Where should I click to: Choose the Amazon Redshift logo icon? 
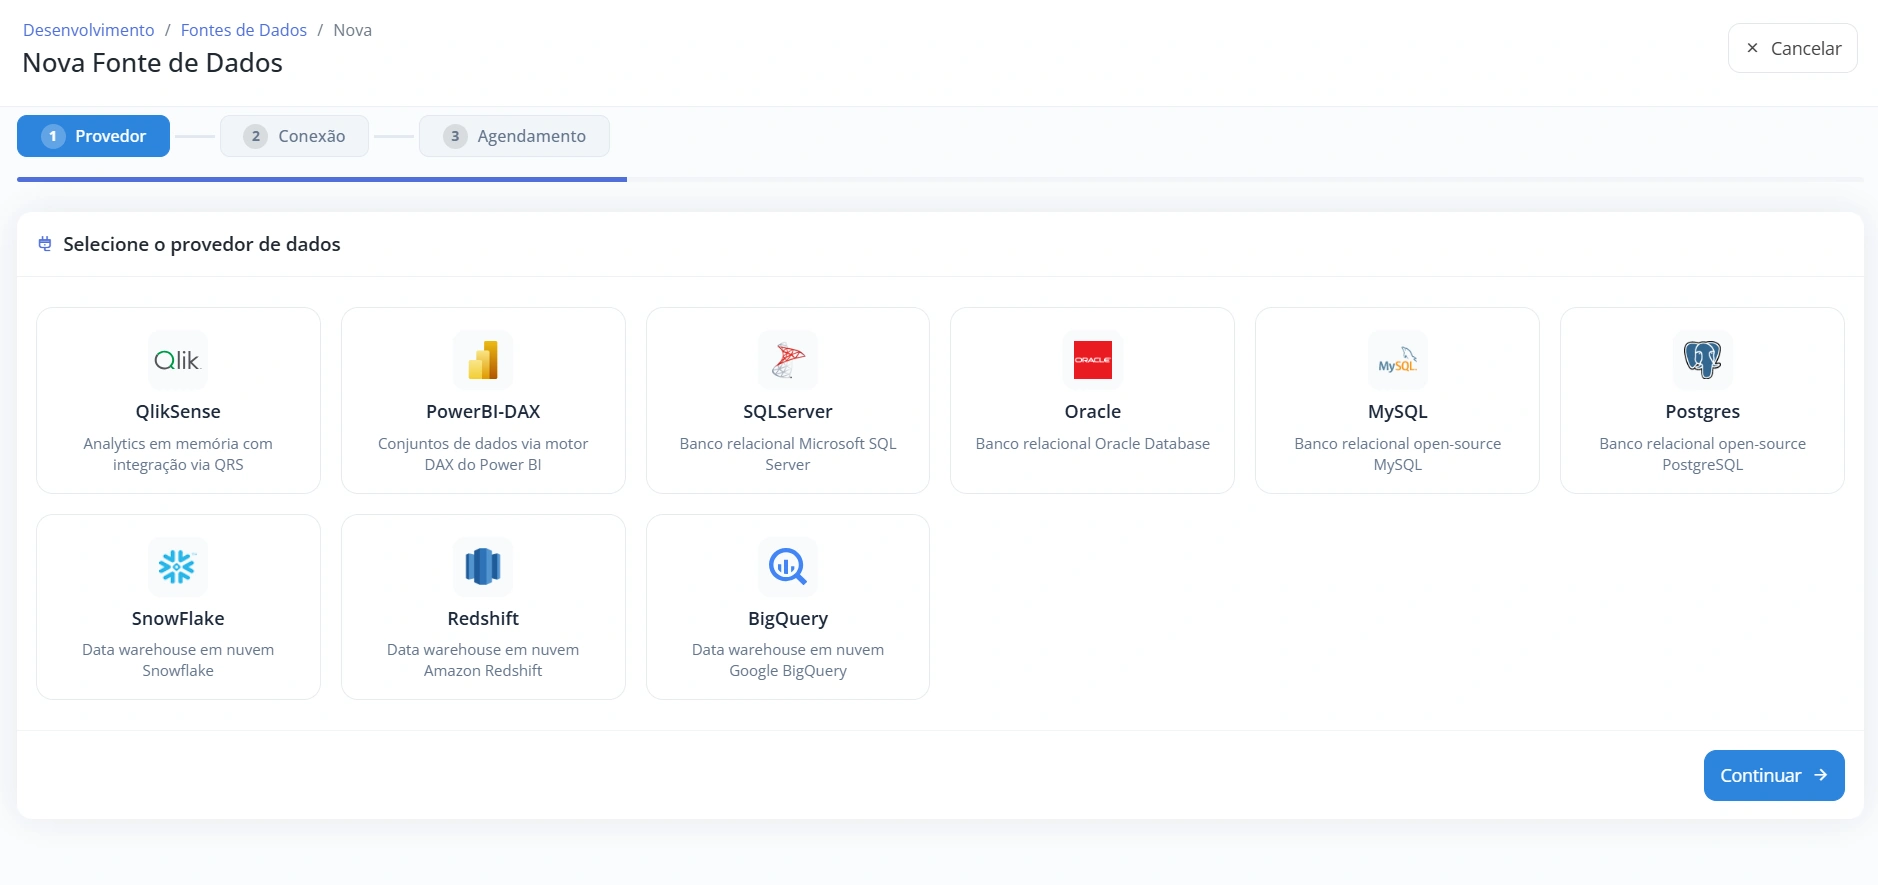click(x=483, y=567)
